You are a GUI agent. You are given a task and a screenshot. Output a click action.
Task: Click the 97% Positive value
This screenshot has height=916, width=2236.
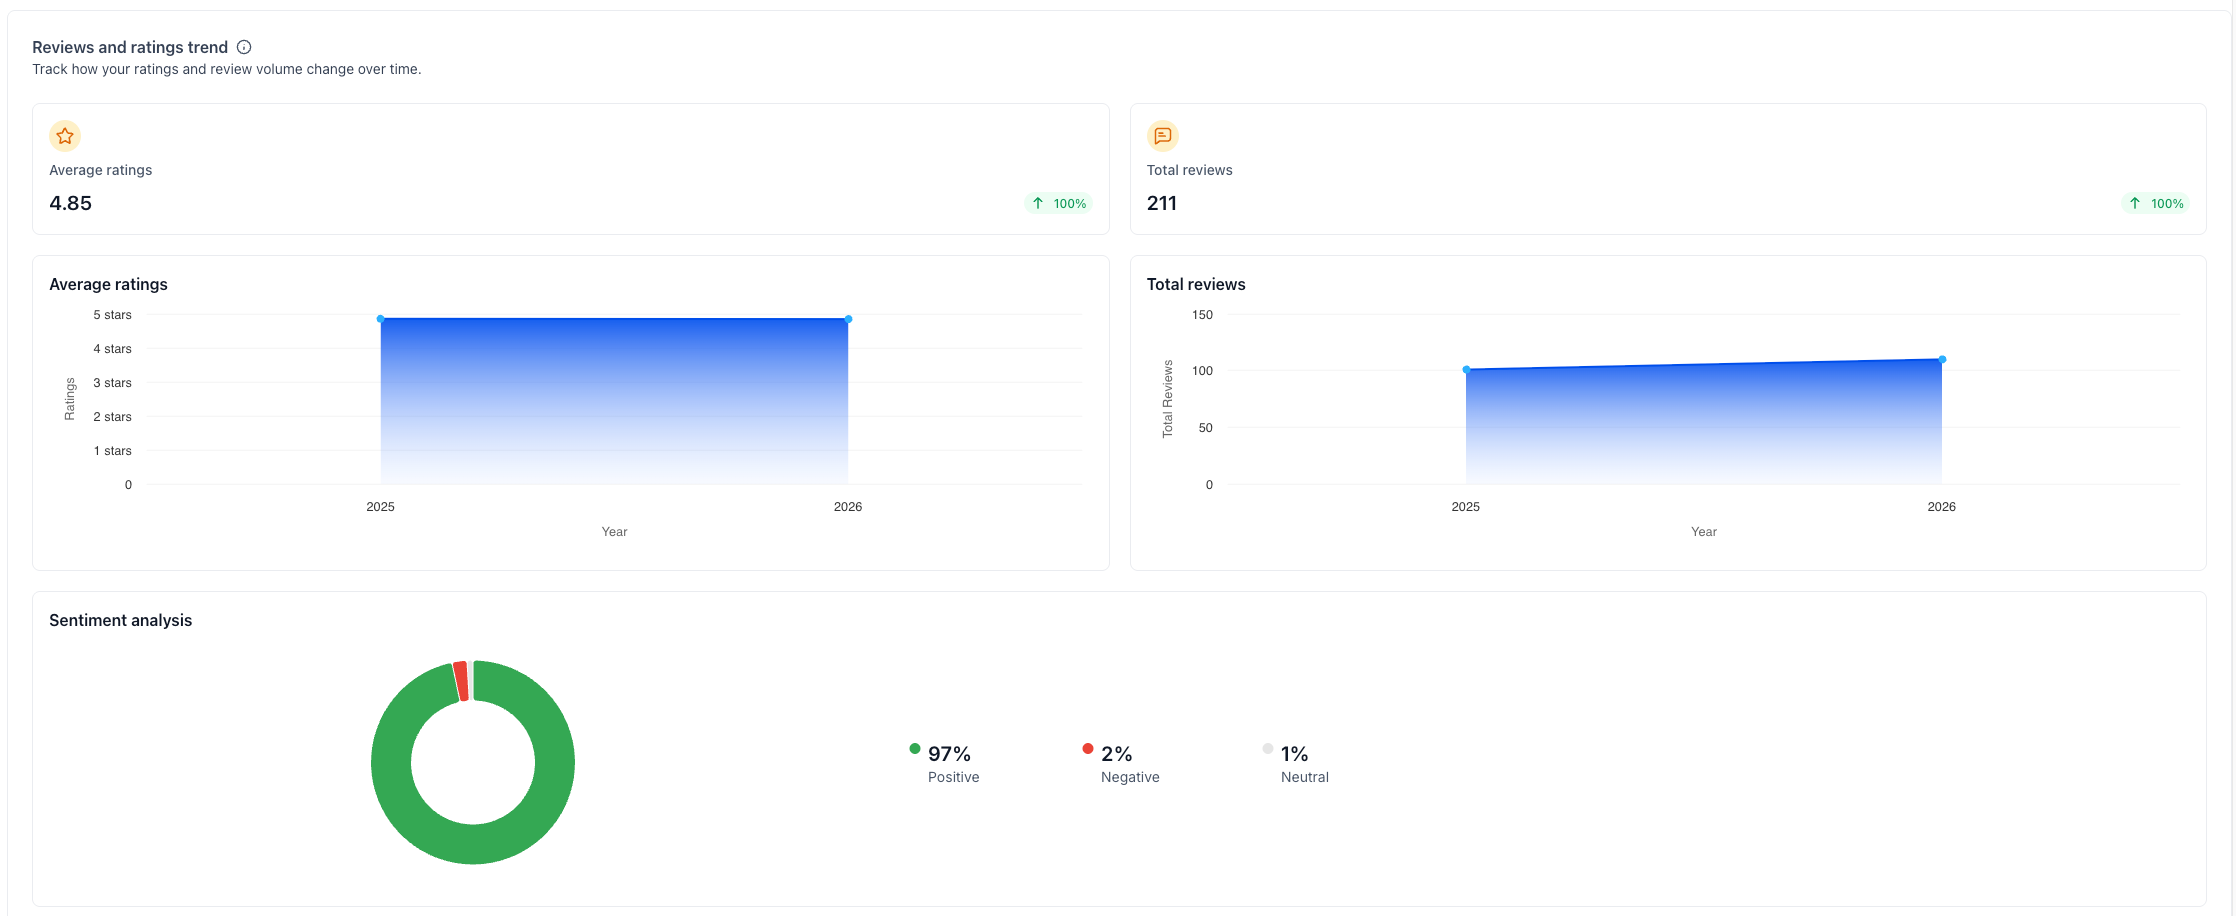point(949,754)
